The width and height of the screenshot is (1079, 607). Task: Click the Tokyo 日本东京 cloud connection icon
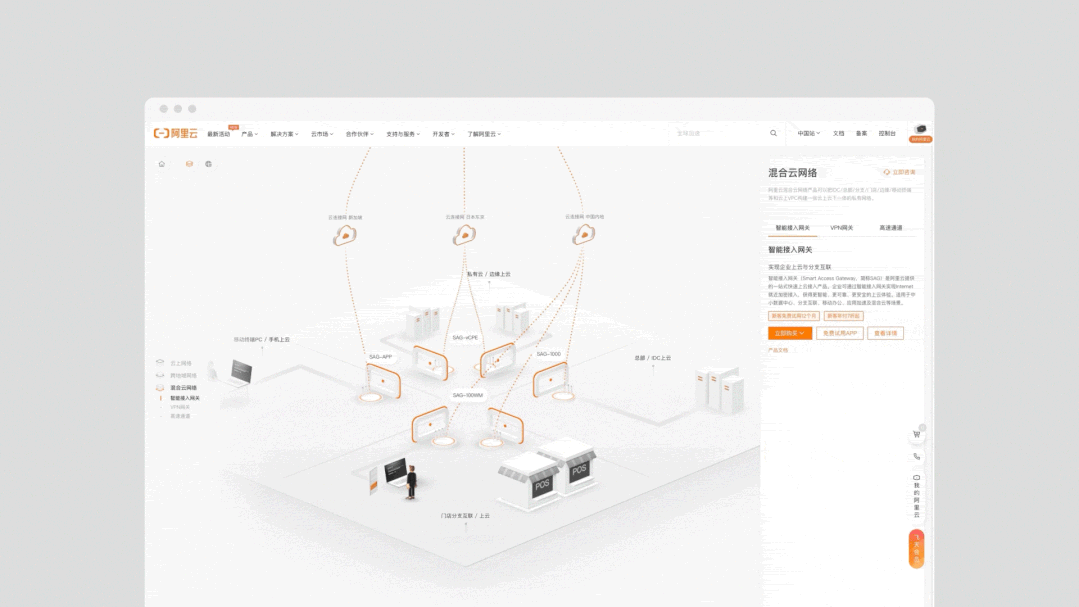pos(464,235)
